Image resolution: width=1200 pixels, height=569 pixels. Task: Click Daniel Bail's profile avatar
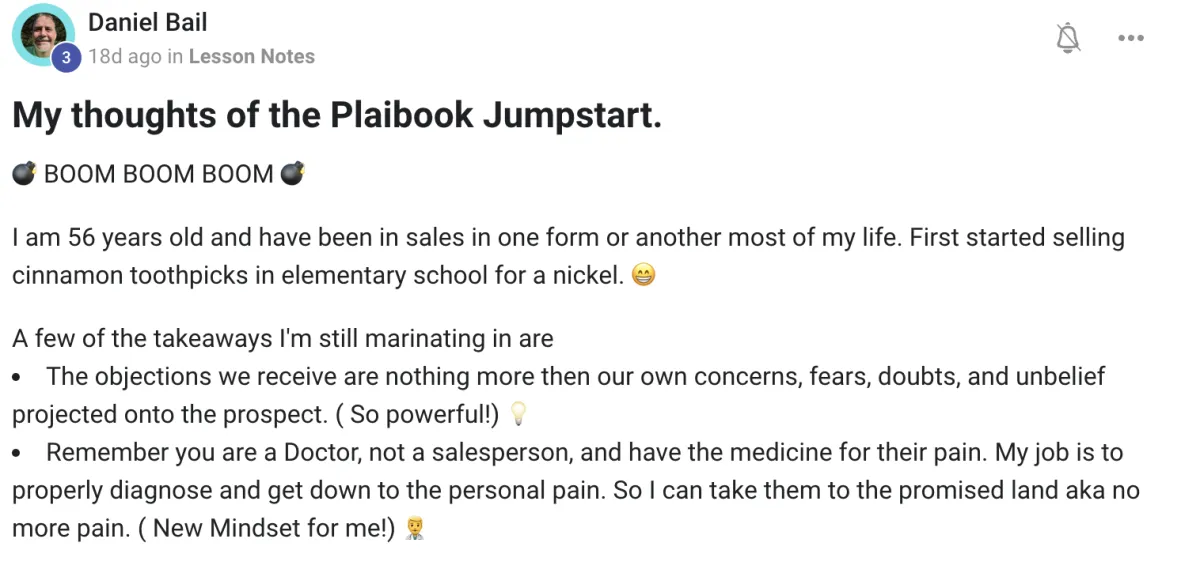coord(43,35)
